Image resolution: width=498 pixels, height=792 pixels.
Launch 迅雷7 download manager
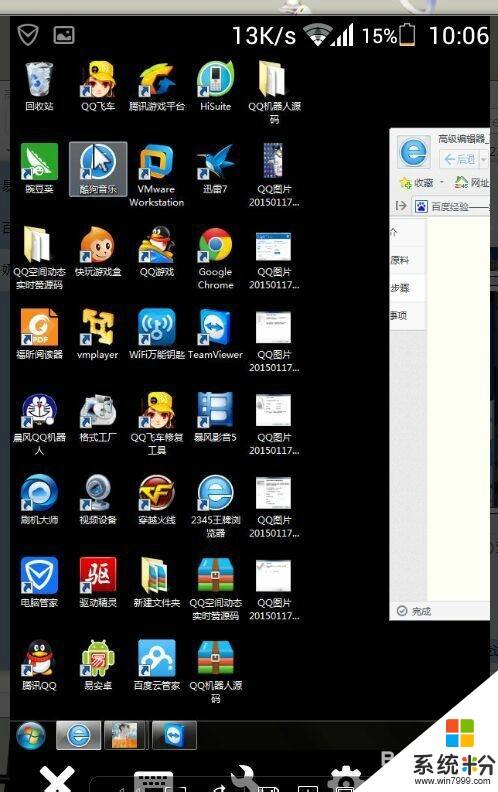point(215,169)
